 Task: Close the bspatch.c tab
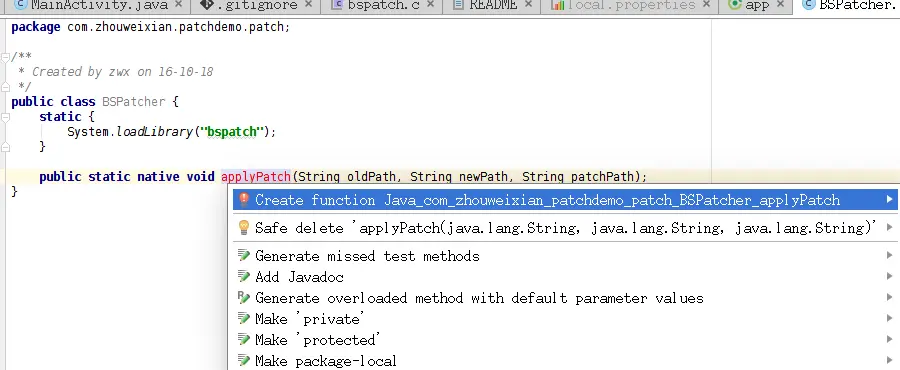click(429, 5)
